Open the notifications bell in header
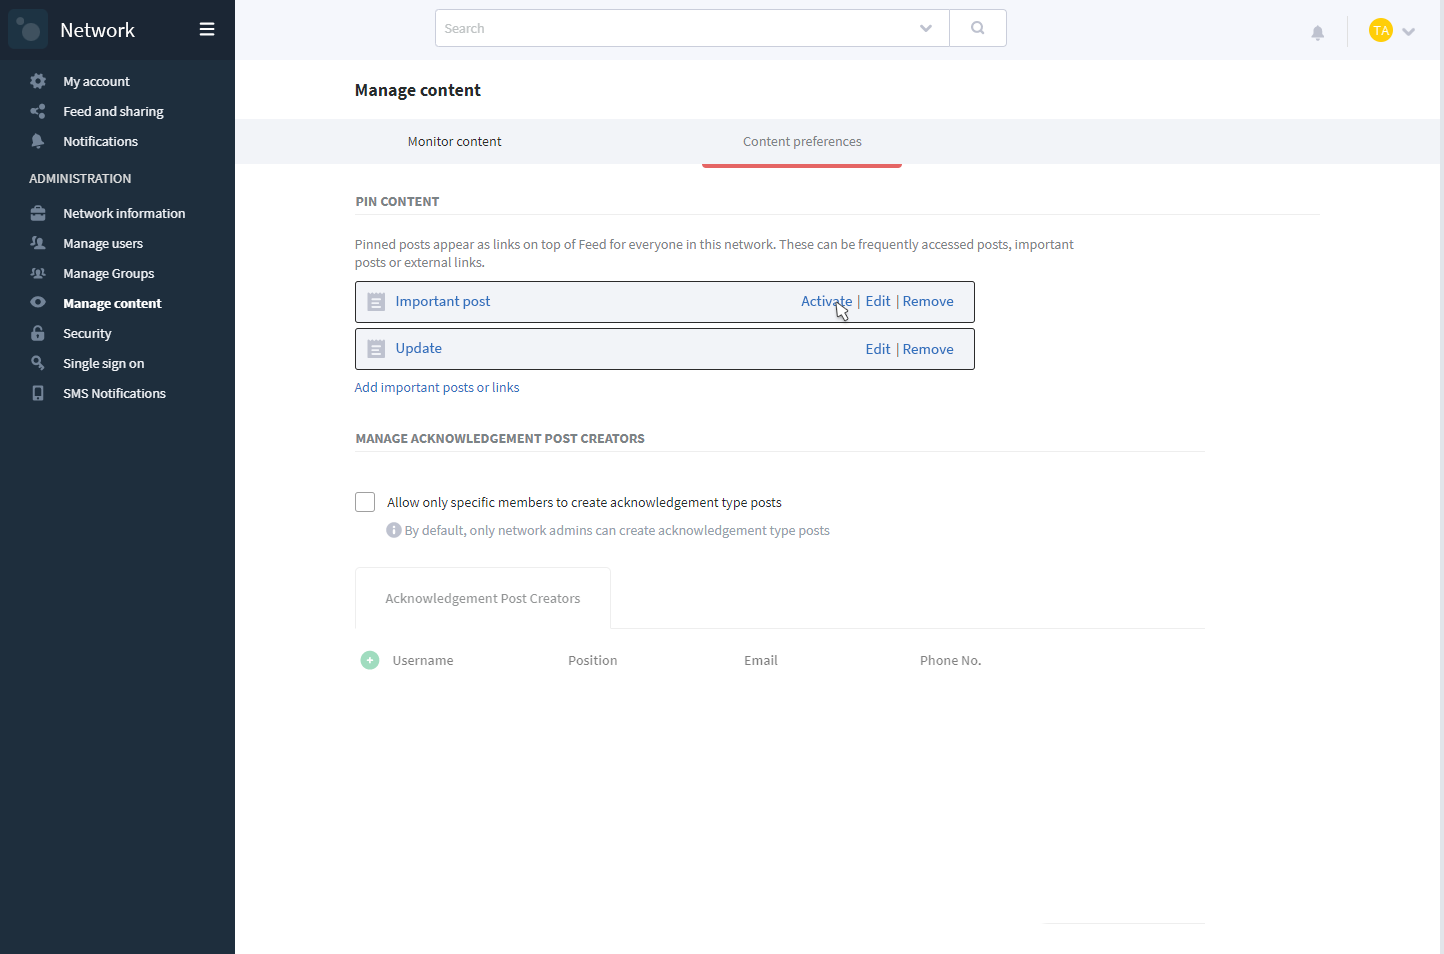Image resolution: width=1444 pixels, height=954 pixels. [1317, 33]
